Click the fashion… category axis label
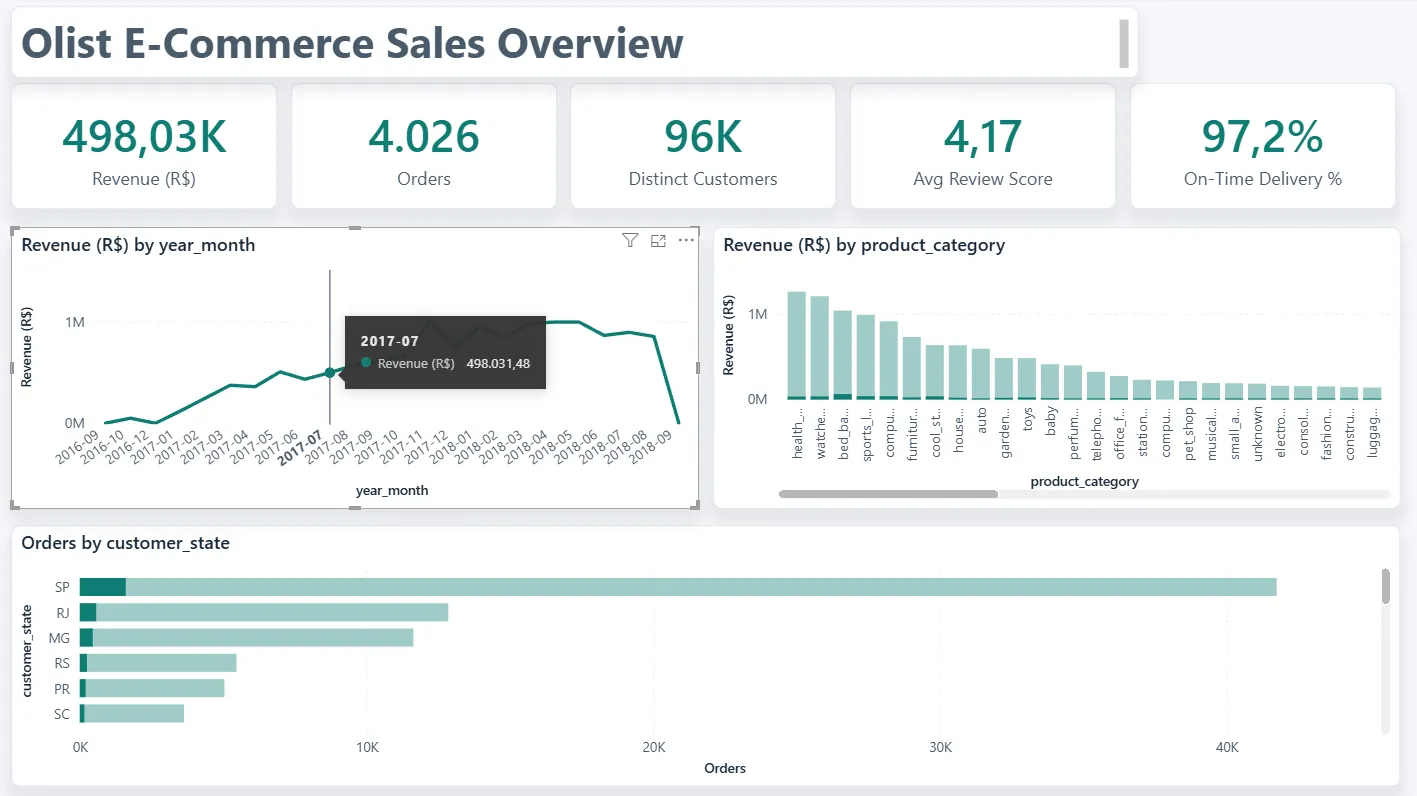 tap(1326, 433)
